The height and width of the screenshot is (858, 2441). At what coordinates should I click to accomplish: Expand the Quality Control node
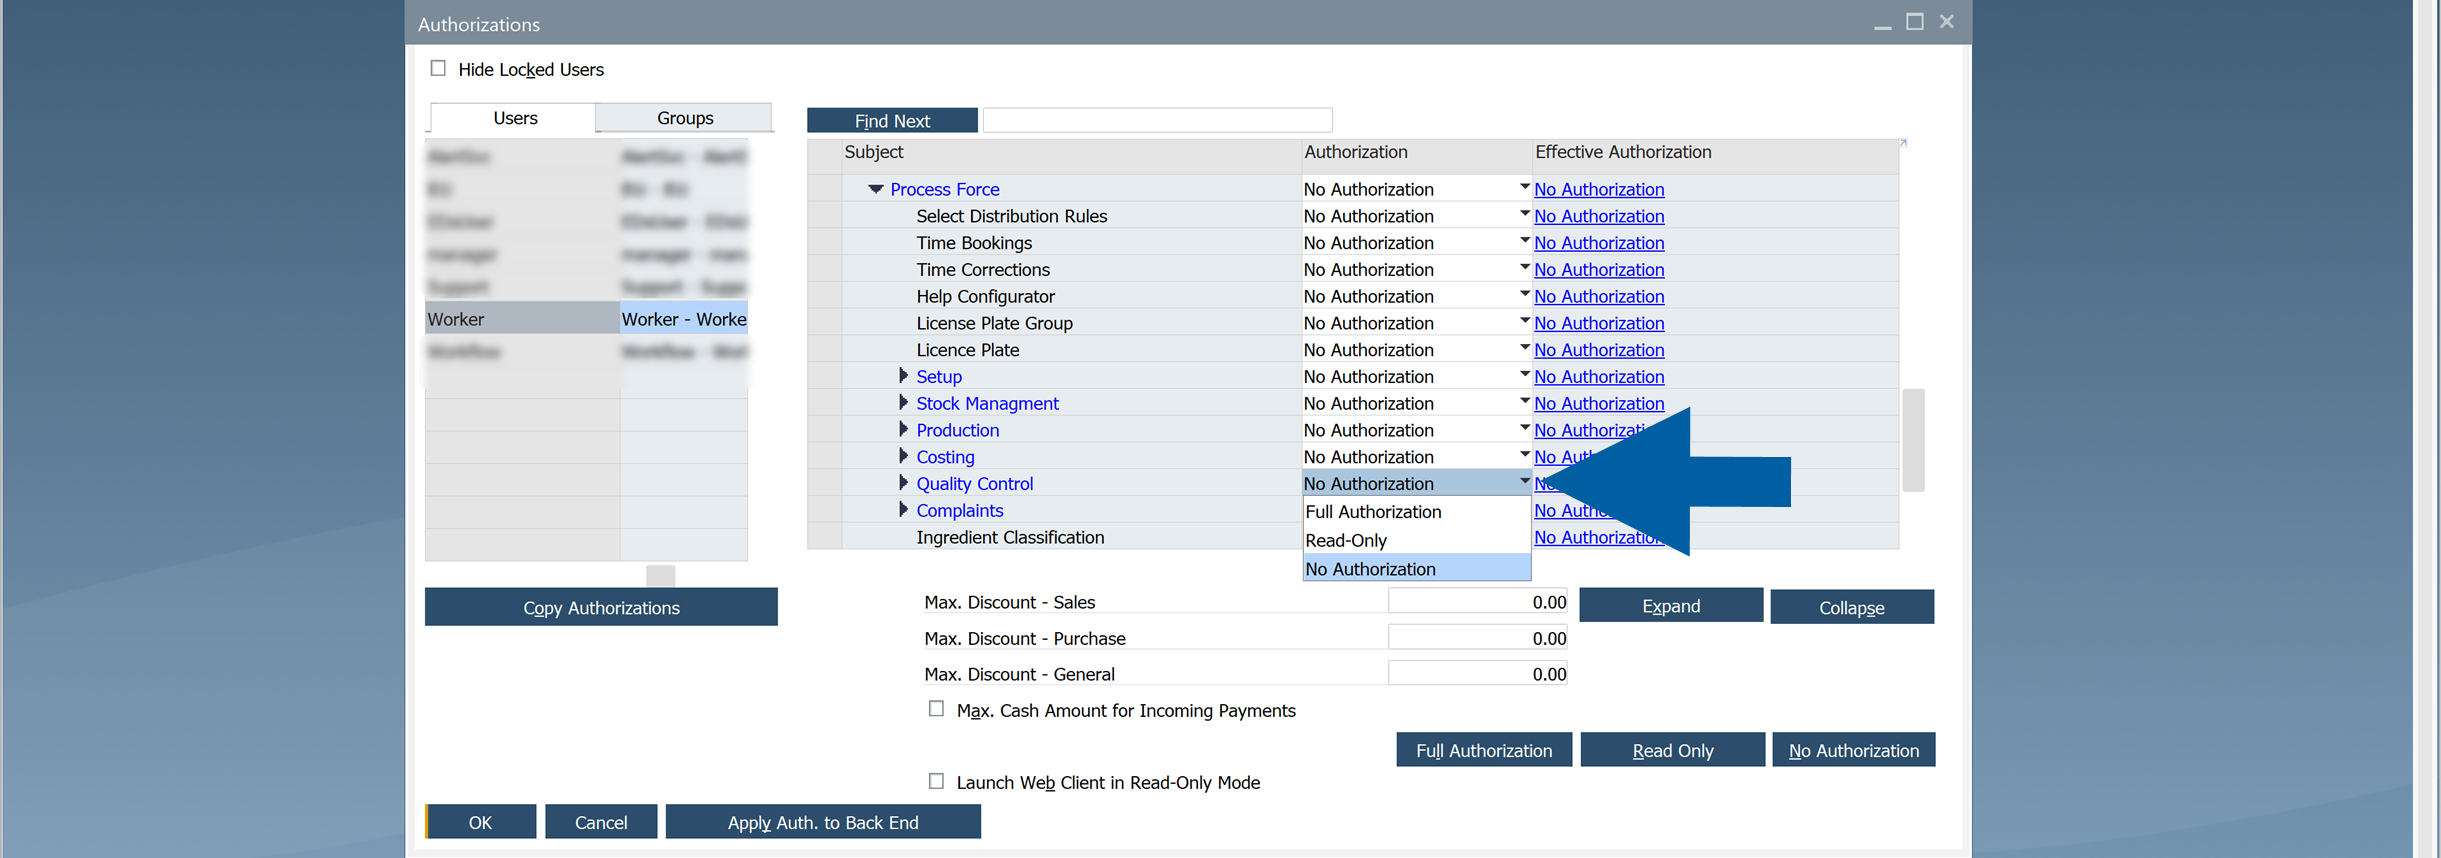pyautogui.click(x=903, y=483)
